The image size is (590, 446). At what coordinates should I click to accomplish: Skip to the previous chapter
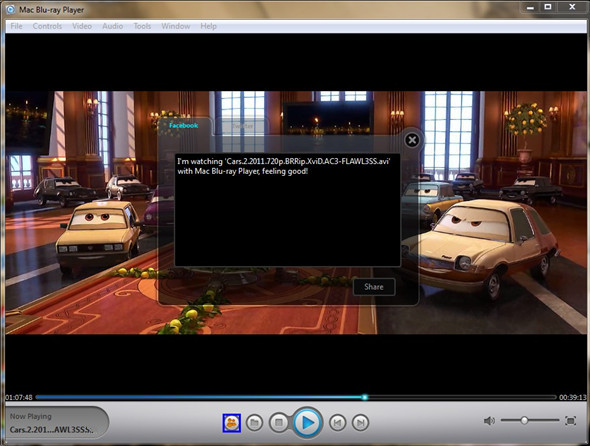coord(337,423)
